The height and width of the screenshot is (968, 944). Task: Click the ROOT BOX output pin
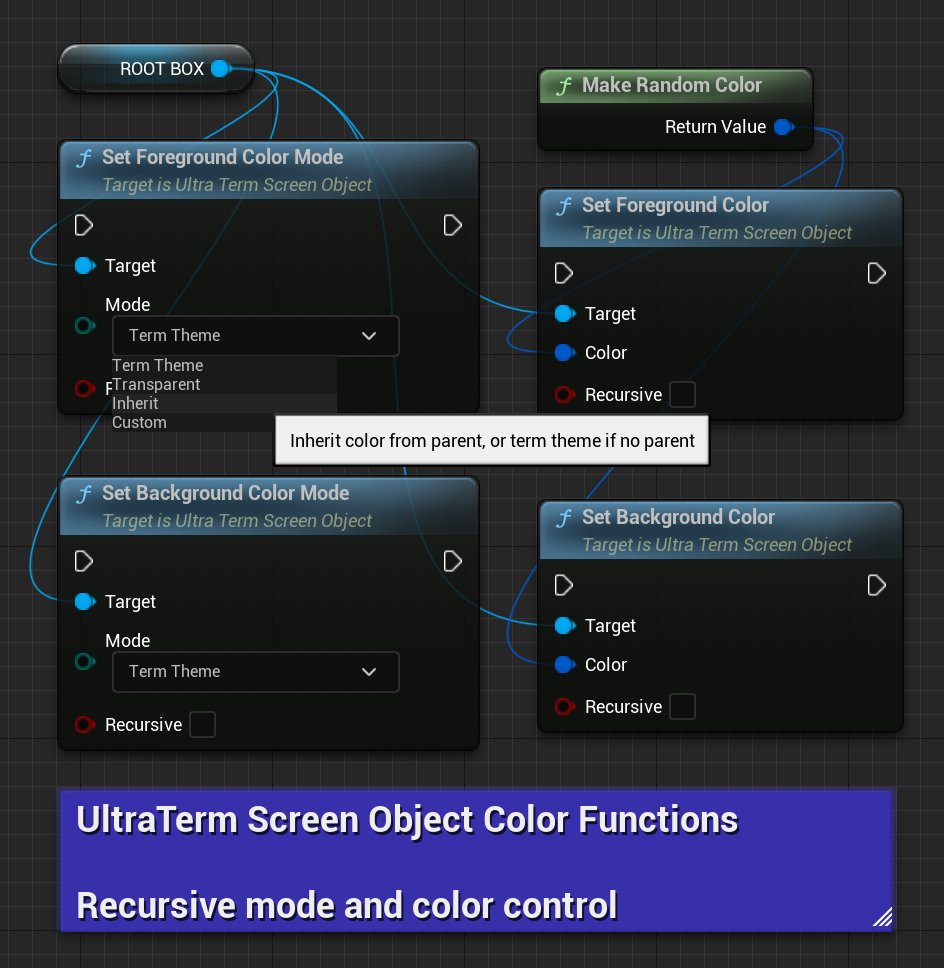click(220, 69)
